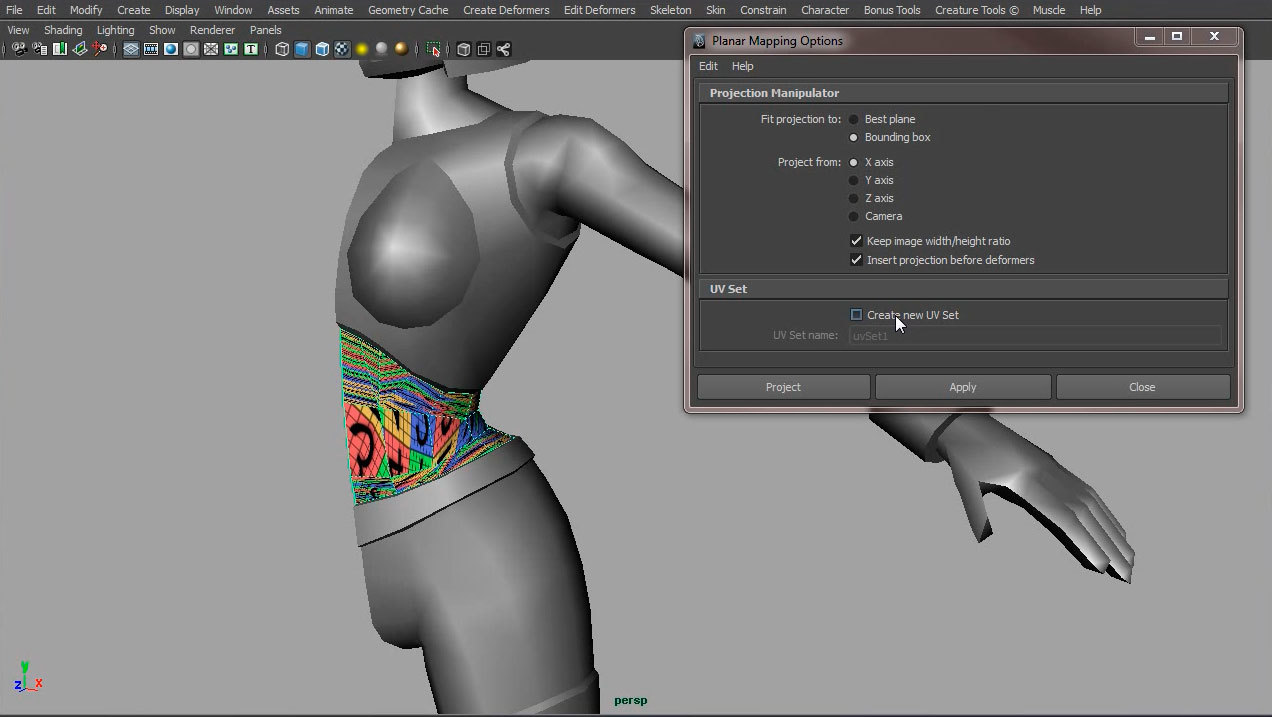Open the Shading panel menu
This screenshot has width=1272, height=717.
click(63, 30)
